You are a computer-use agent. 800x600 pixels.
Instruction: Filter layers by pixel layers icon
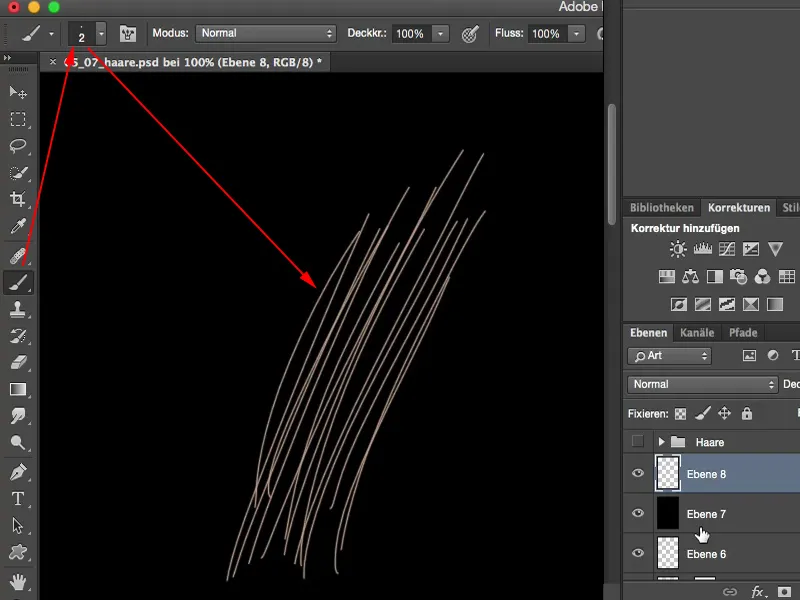(749, 356)
